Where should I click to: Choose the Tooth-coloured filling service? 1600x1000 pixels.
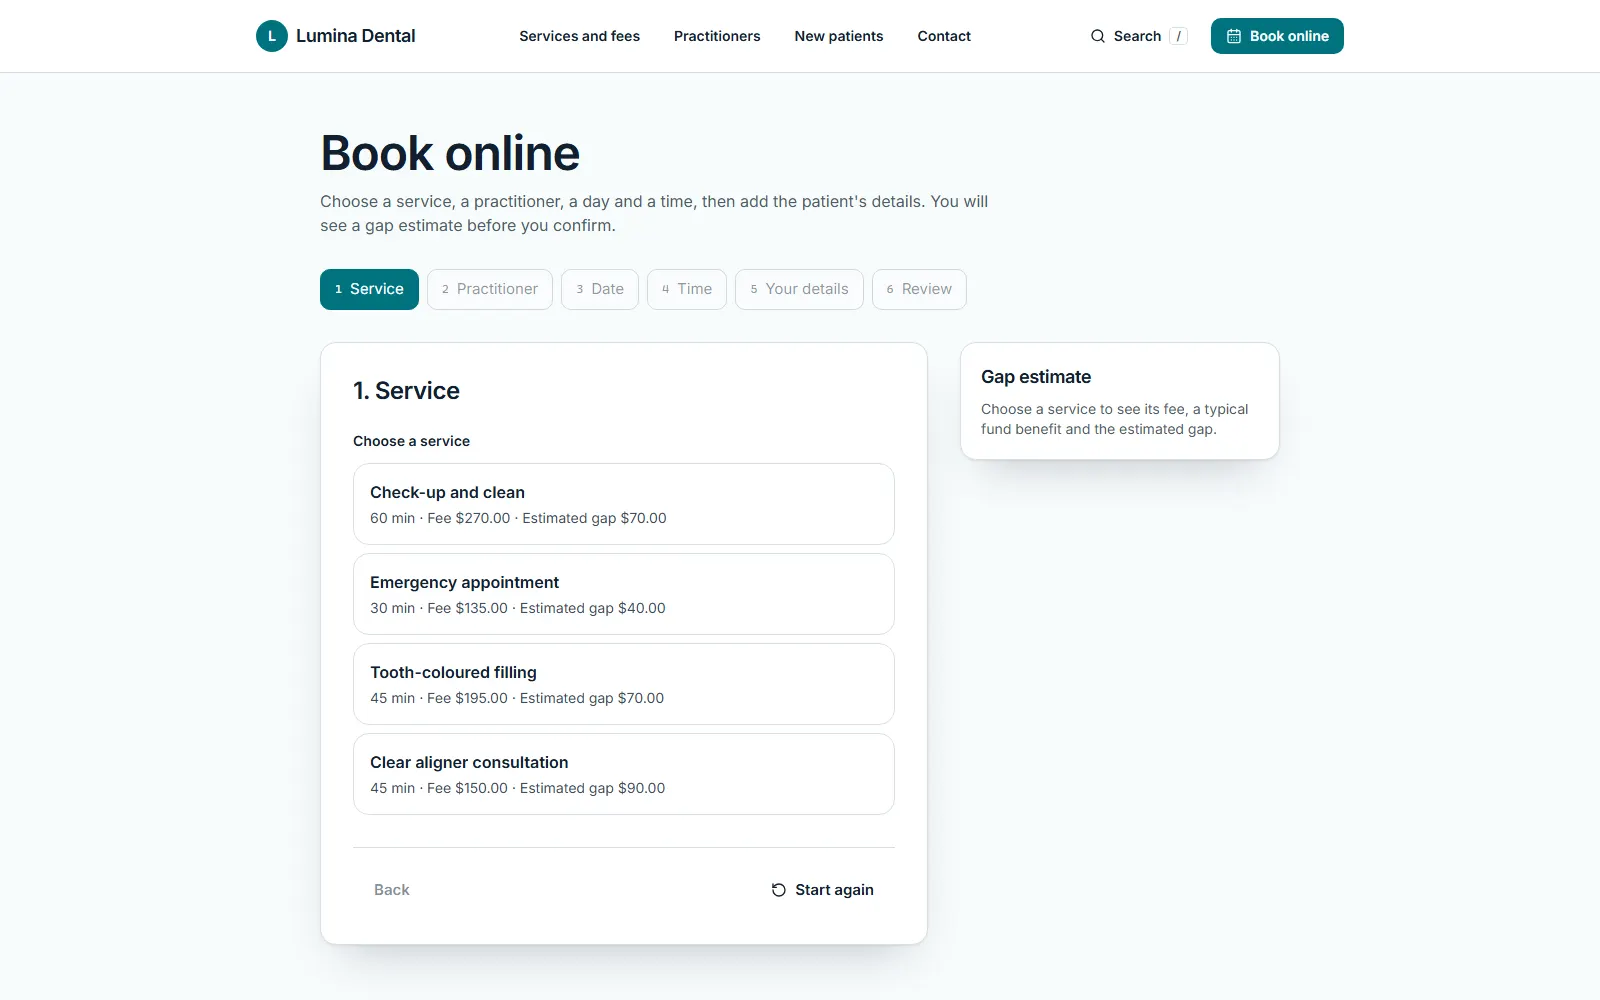tap(624, 684)
